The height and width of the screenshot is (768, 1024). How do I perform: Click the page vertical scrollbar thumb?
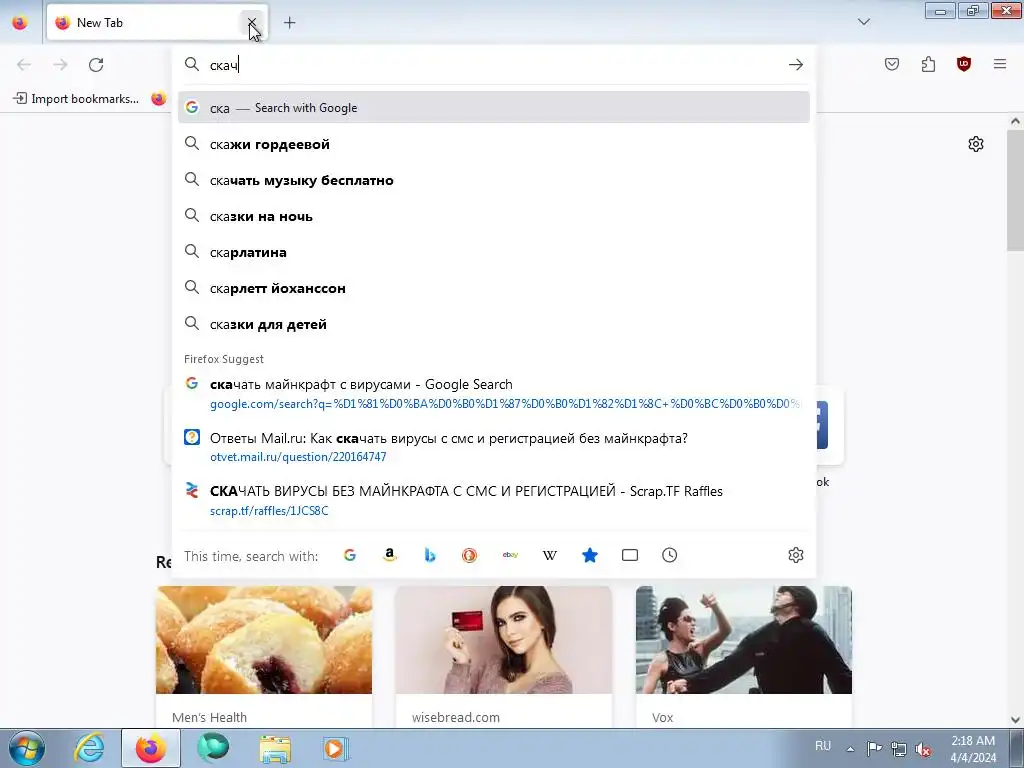coord(1015,189)
